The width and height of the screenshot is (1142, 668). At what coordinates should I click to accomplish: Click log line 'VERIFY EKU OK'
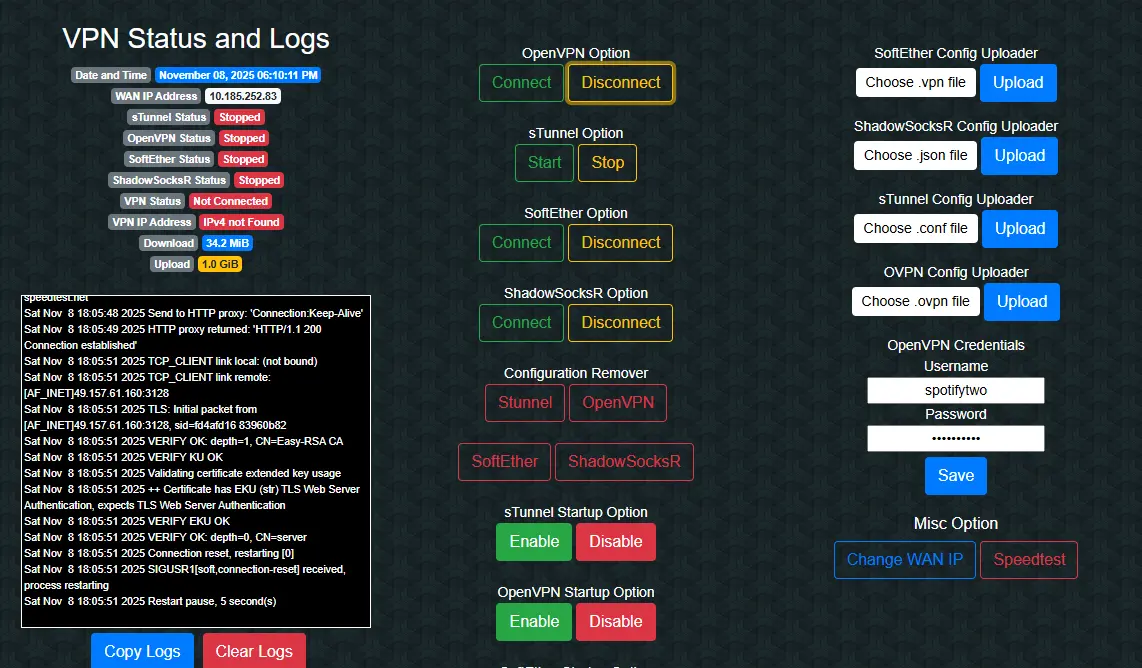[x=127, y=521]
